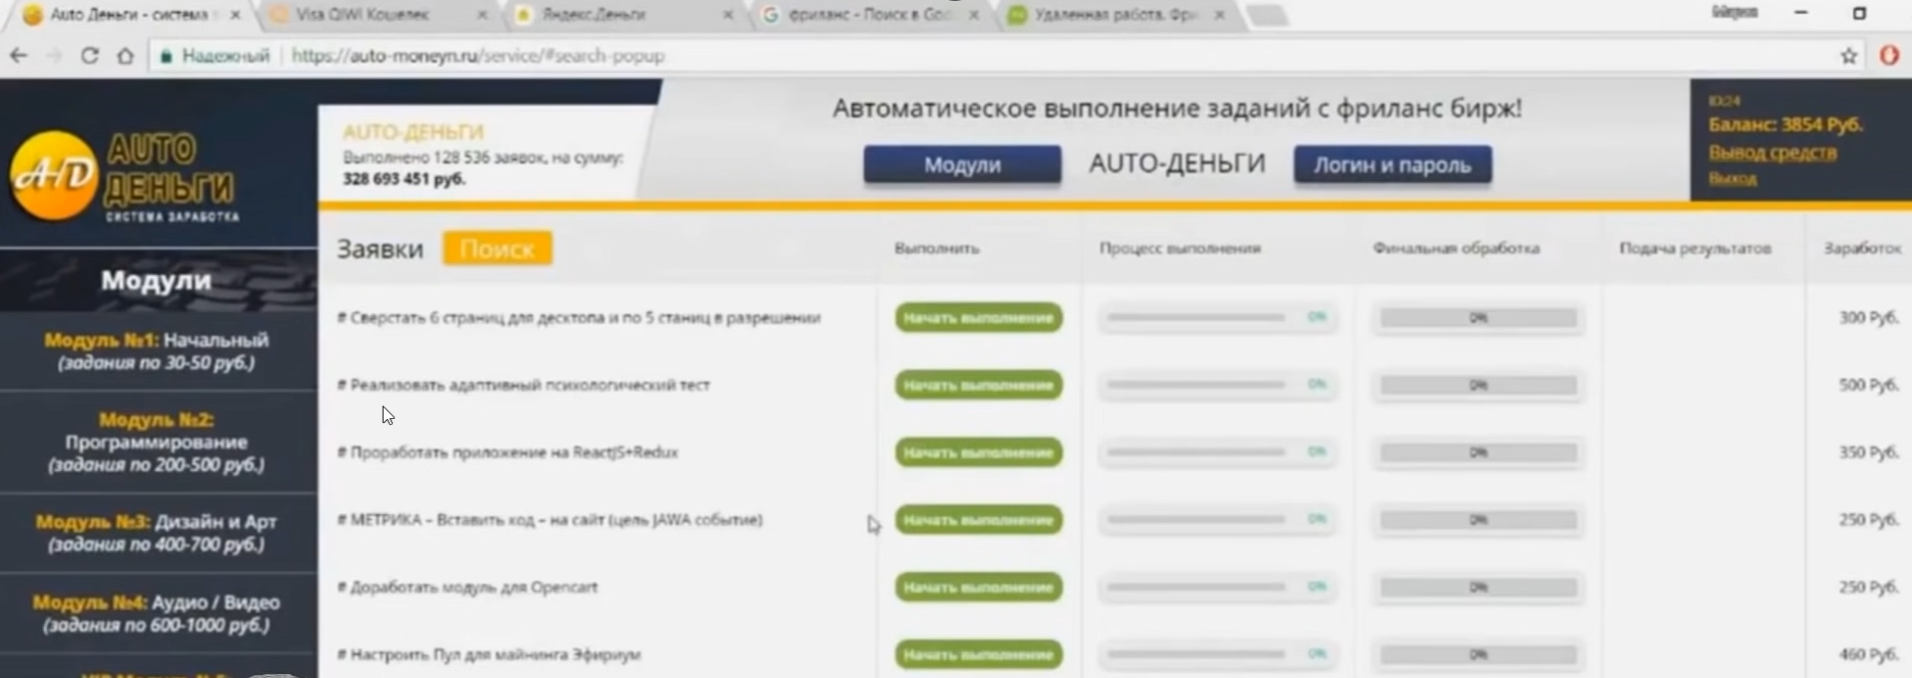
Task: Click the Opera extension icon in toolbar
Action: pos(1889,56)
